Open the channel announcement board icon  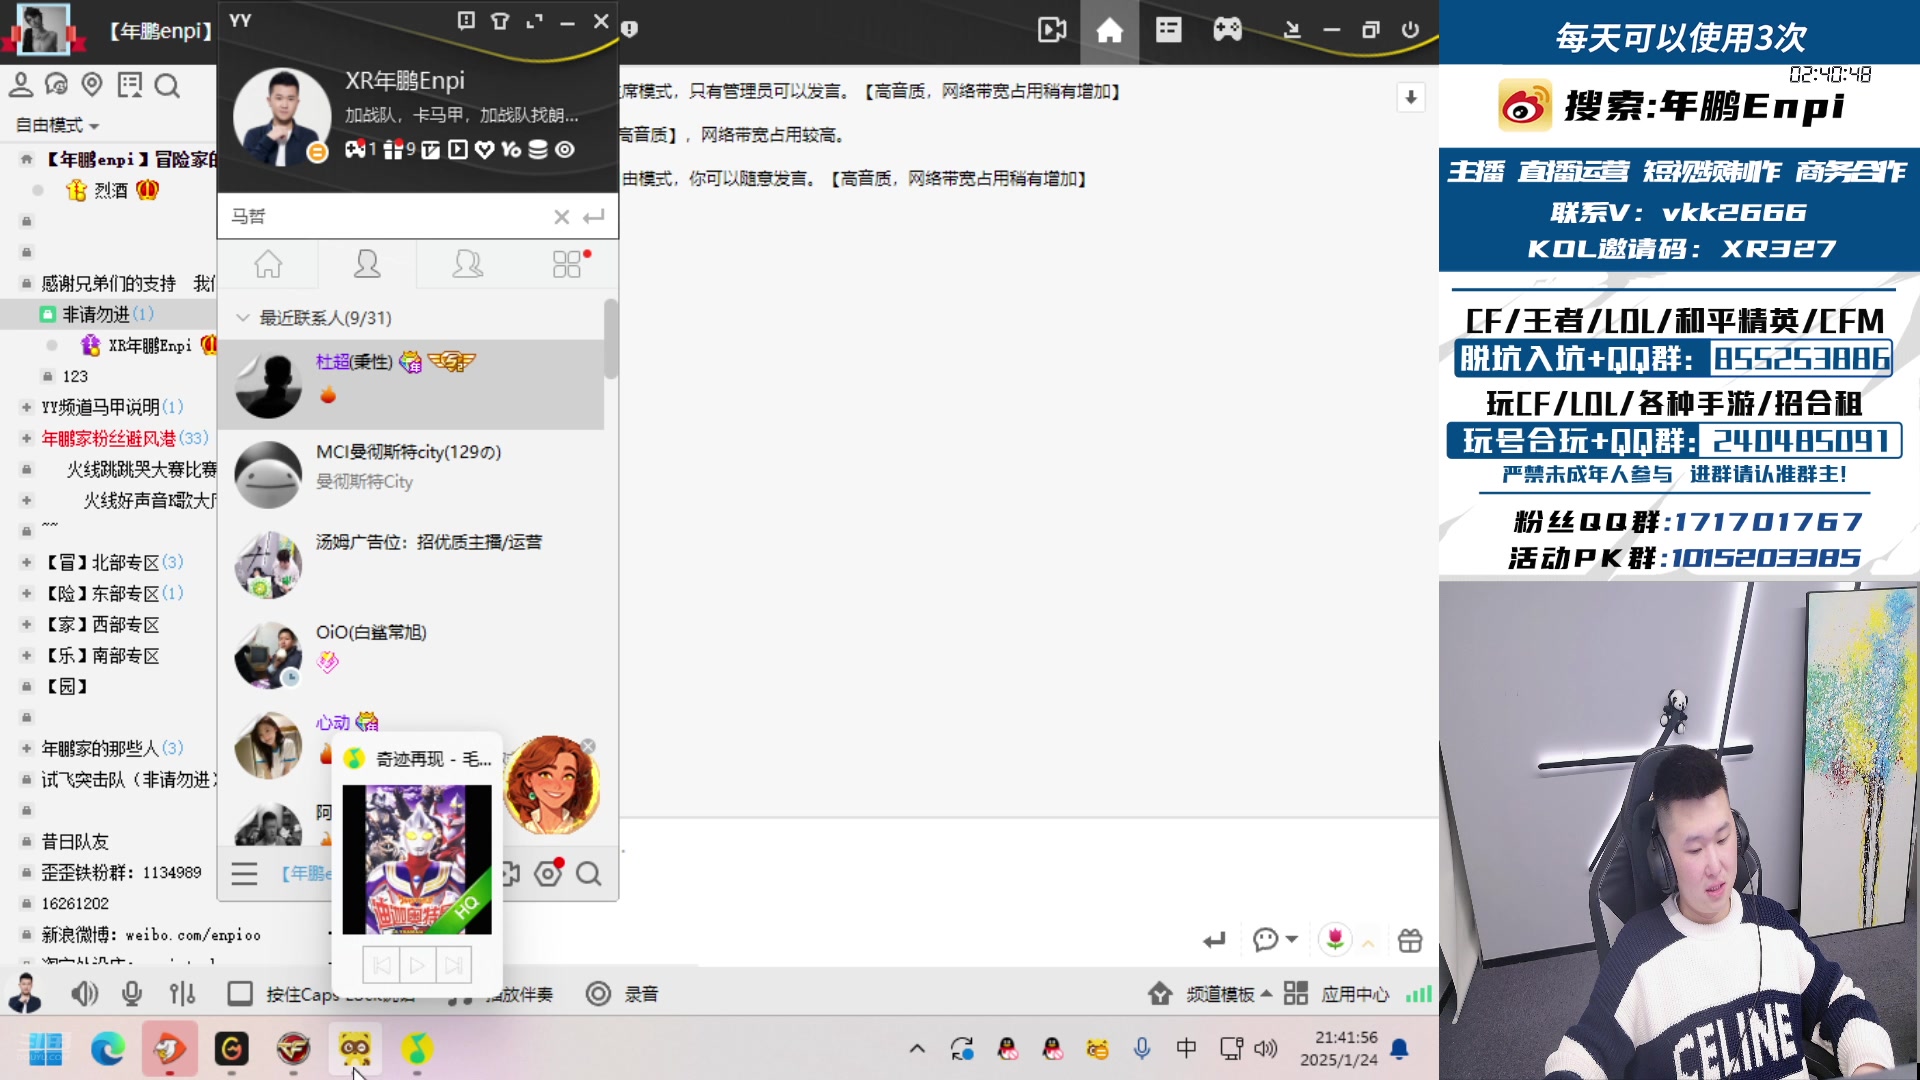tap(130, 85)
